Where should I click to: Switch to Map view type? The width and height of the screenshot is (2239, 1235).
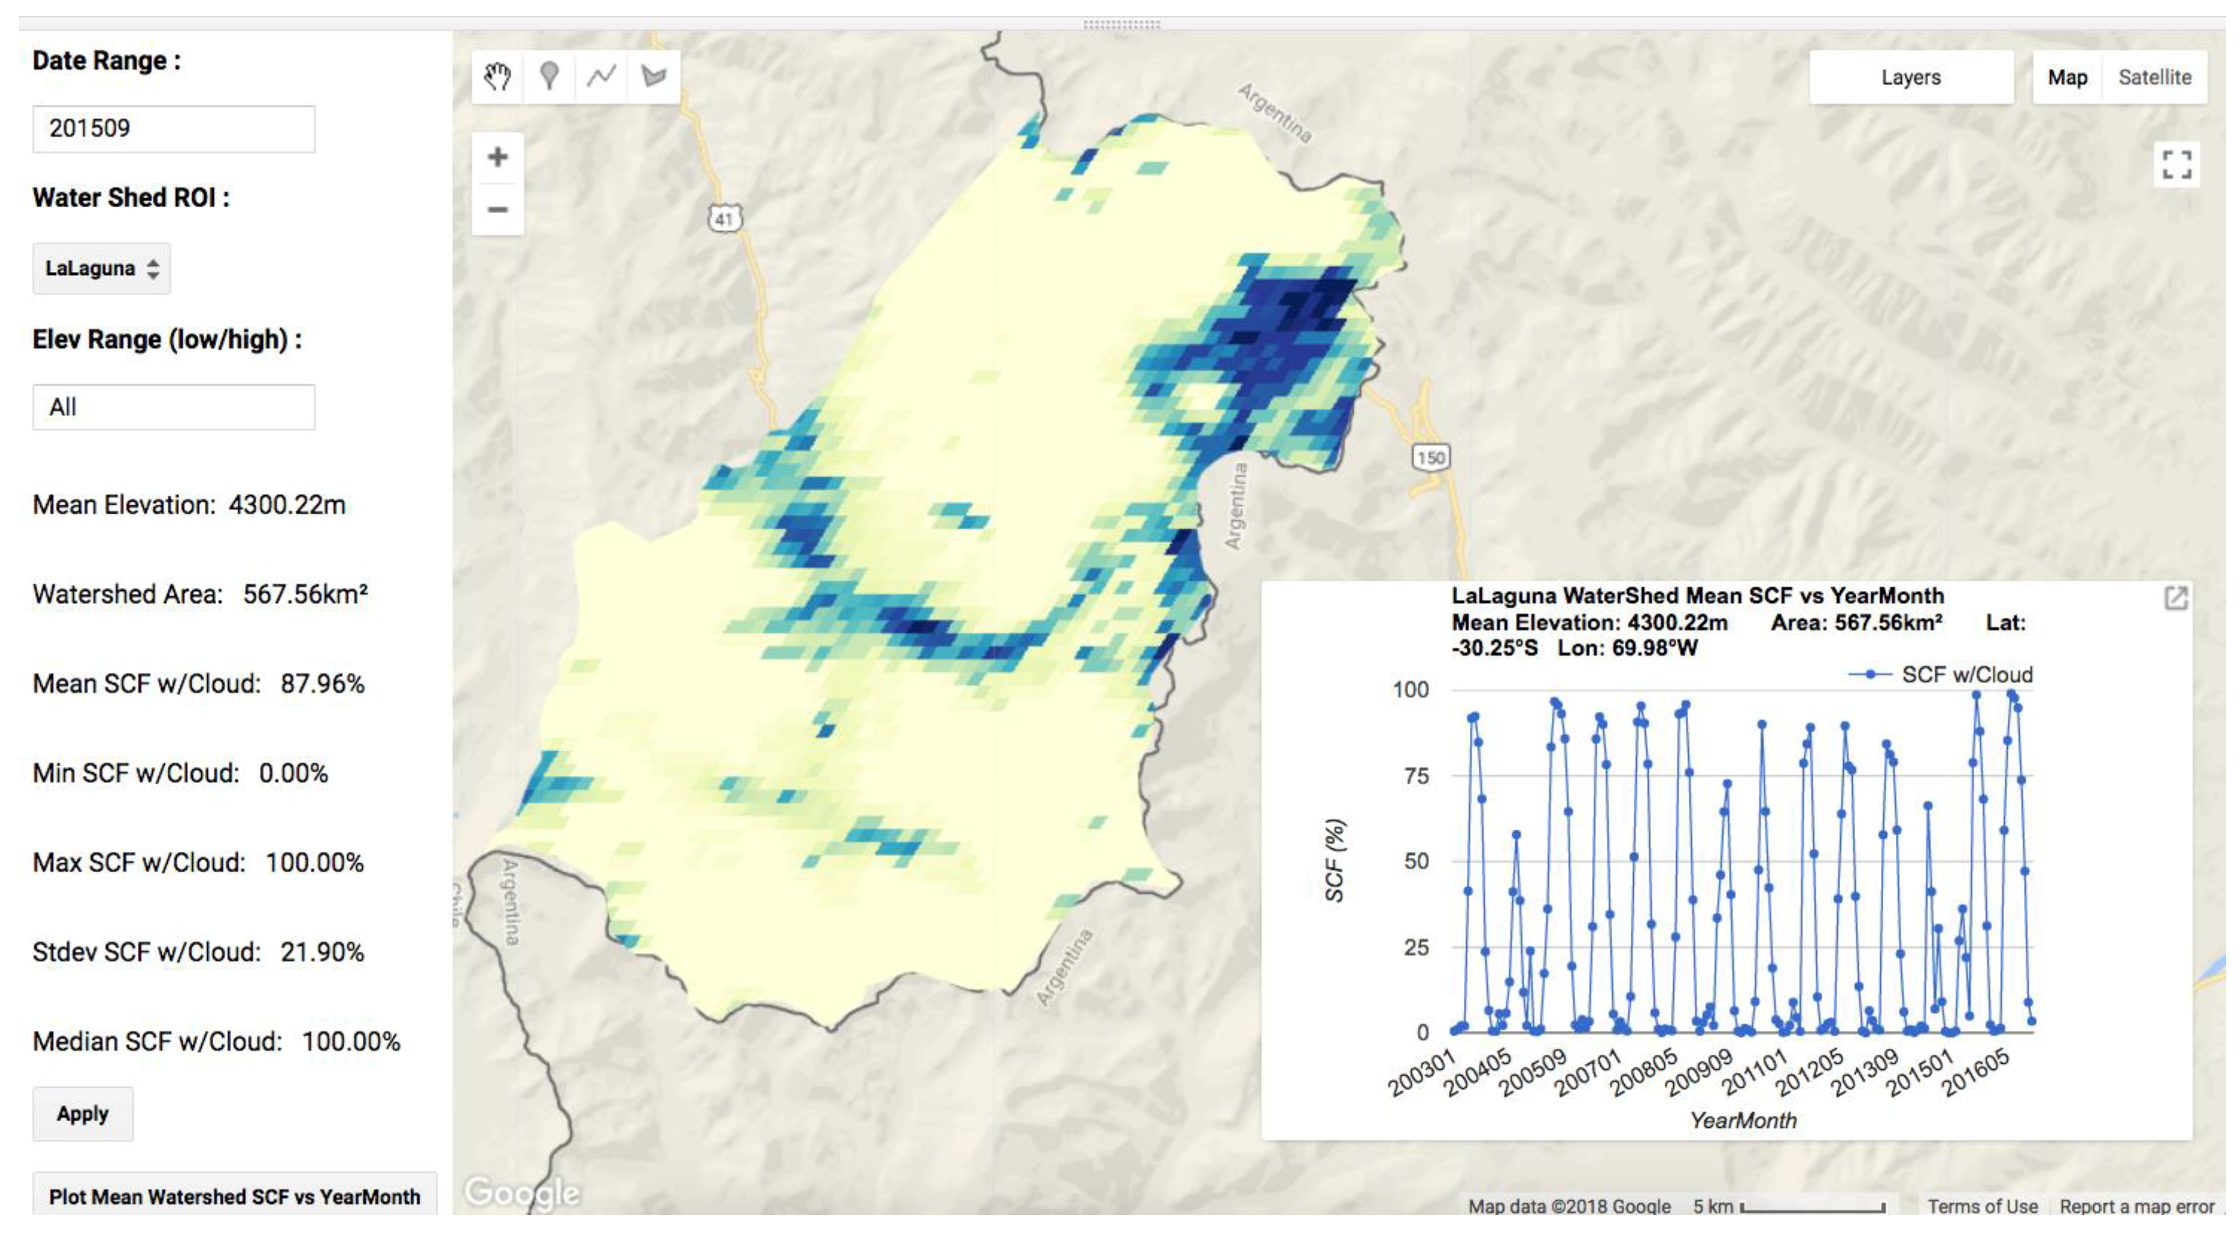point(2067,77)
